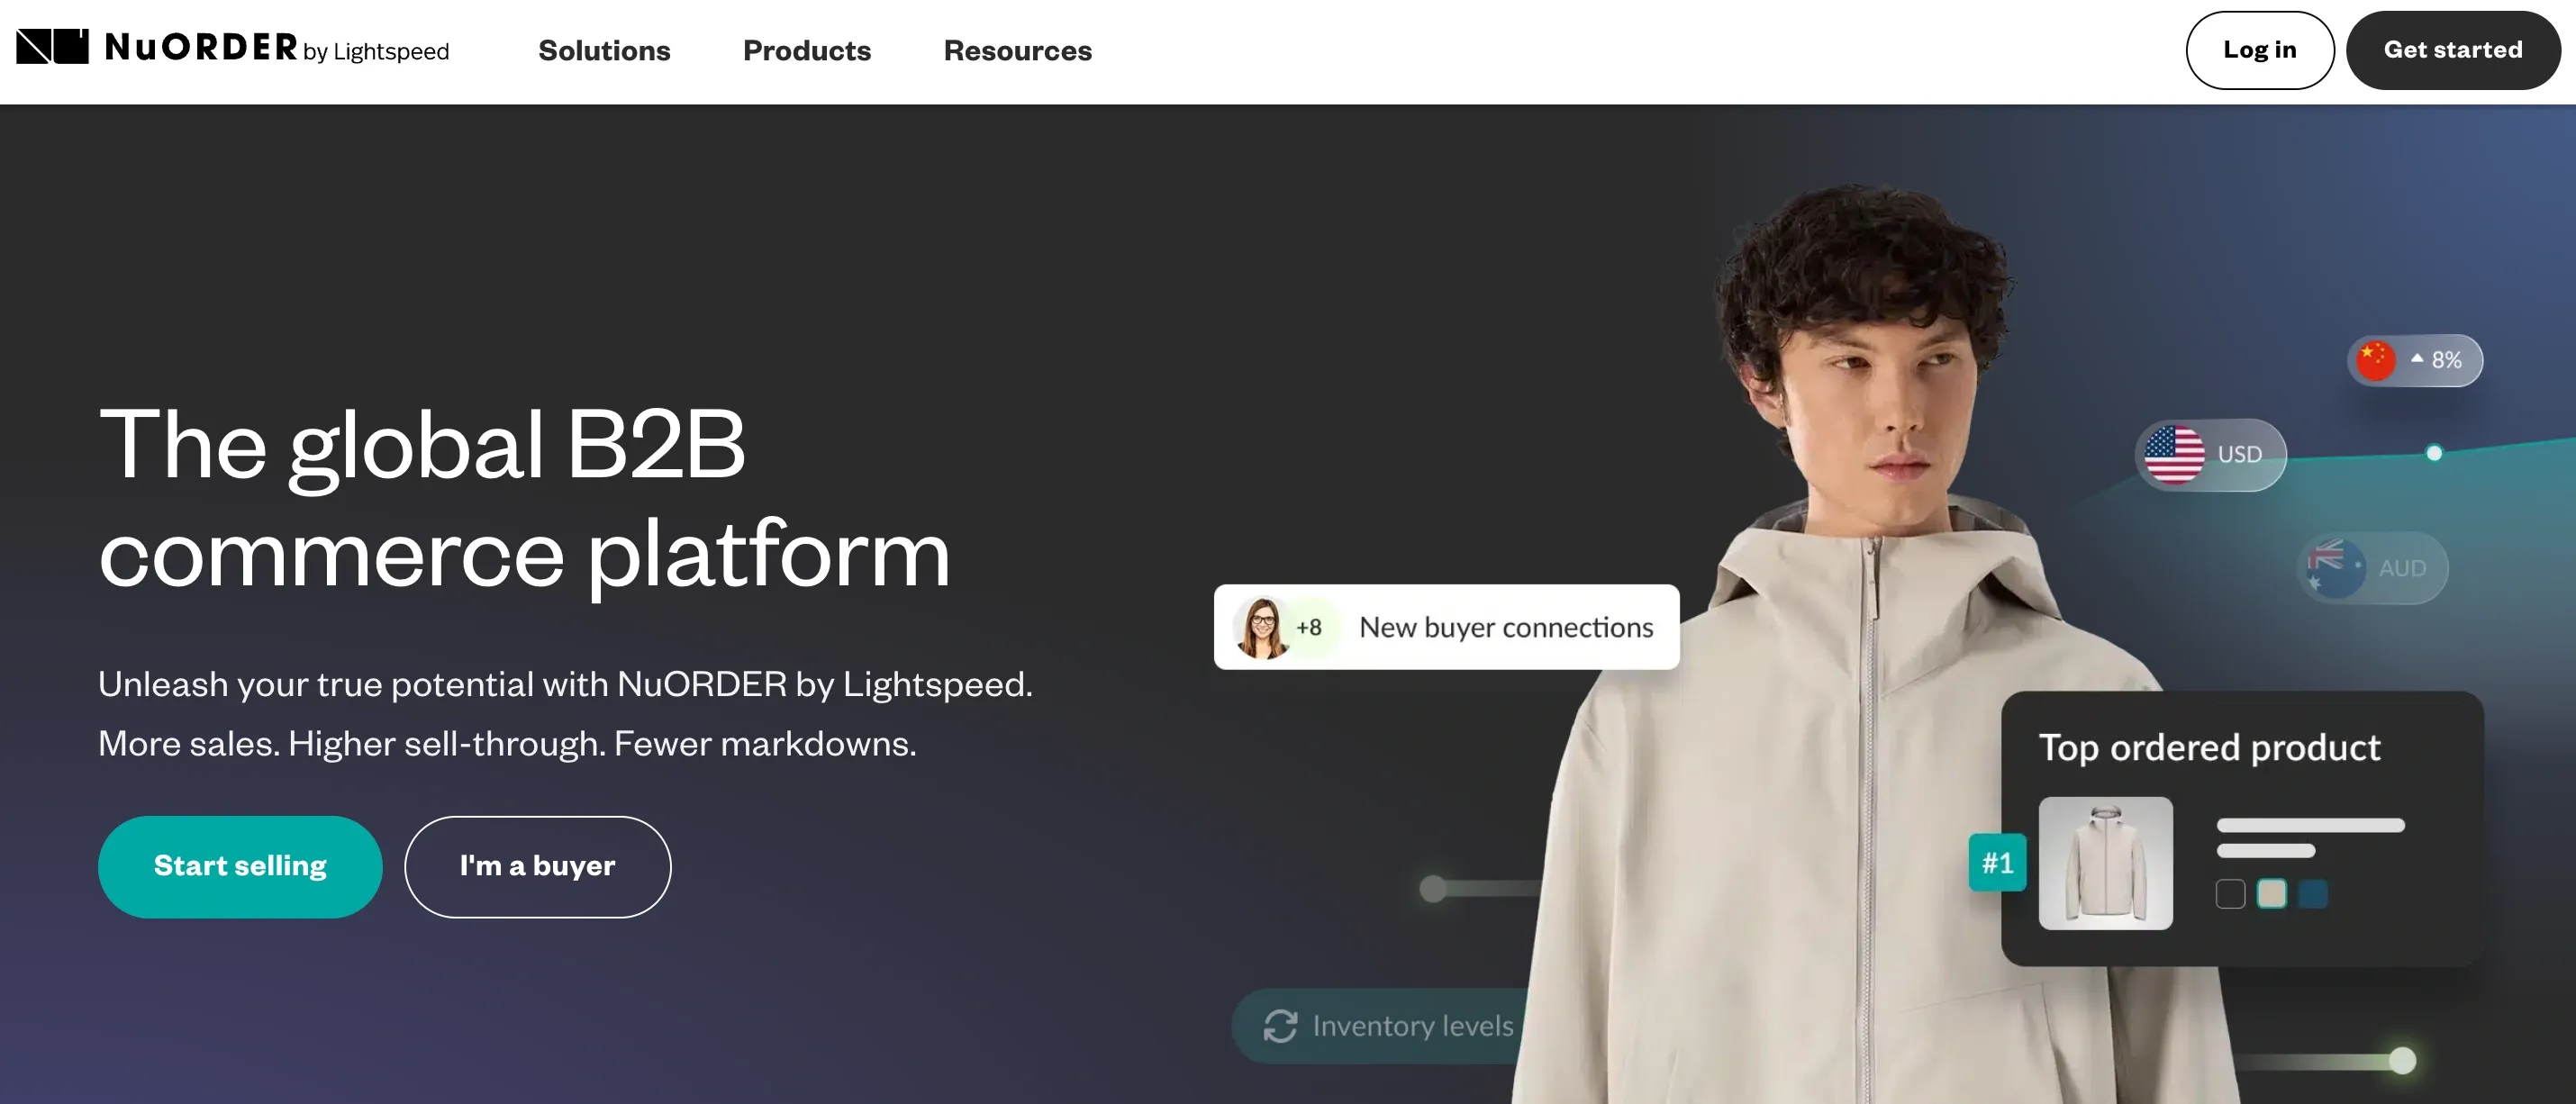Click the US flag icon next to USD
Image resolution: width=2576 pixels, height=1104 pixels.
coord(2173,455)
